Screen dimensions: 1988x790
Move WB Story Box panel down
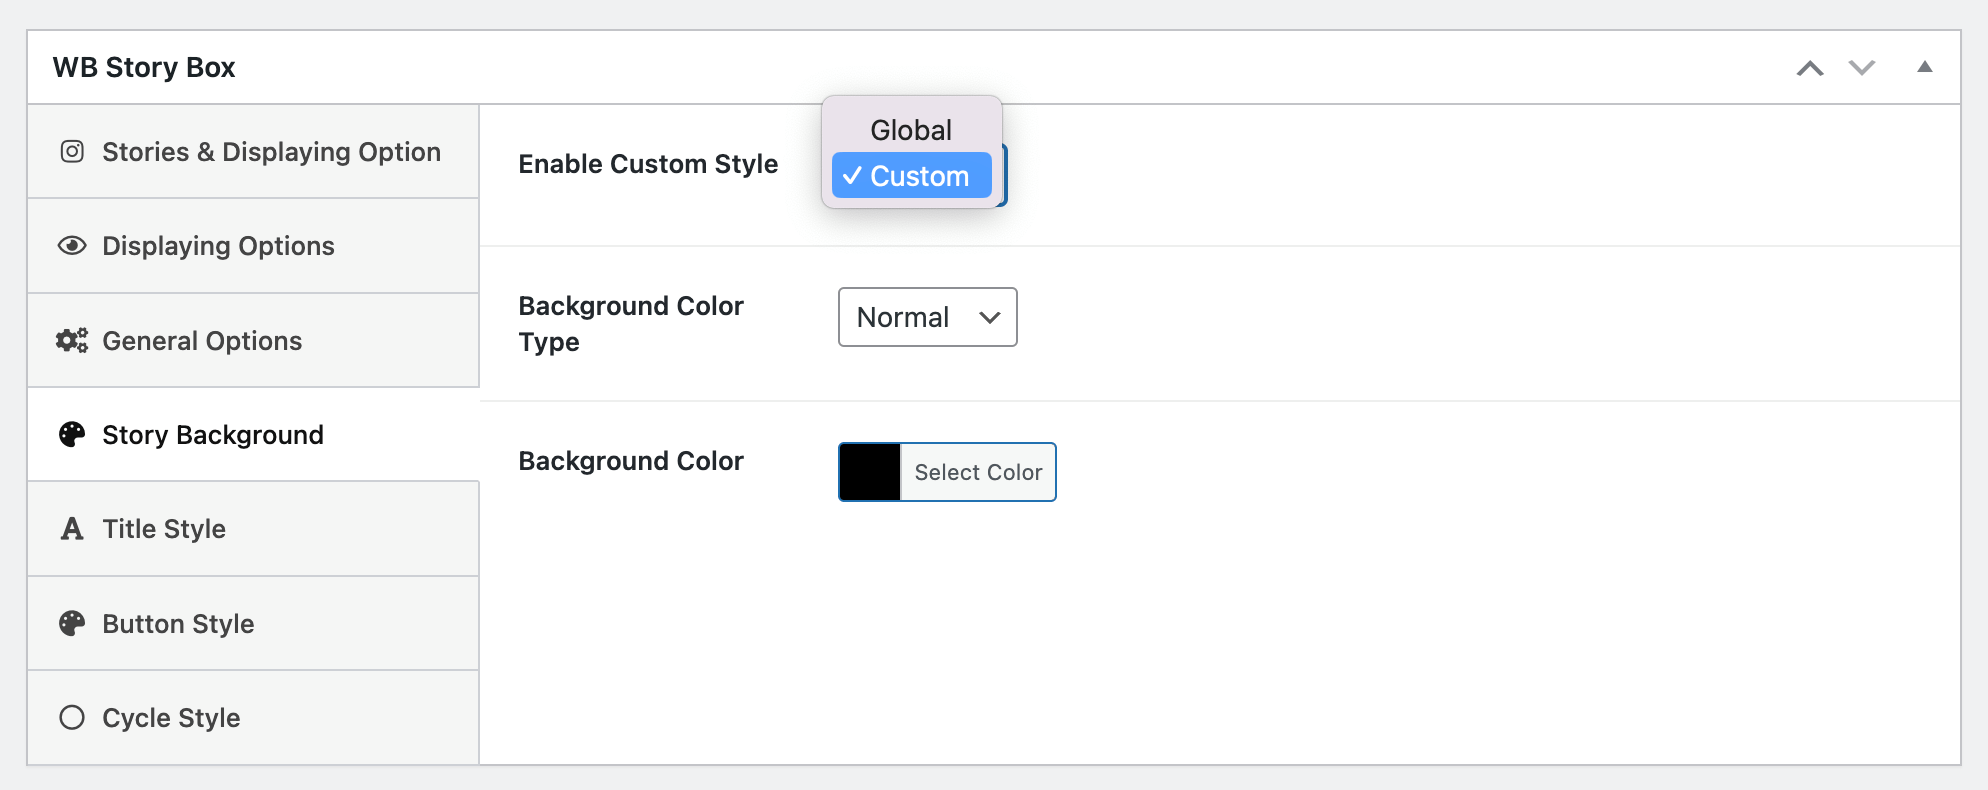coord(1861,68)
